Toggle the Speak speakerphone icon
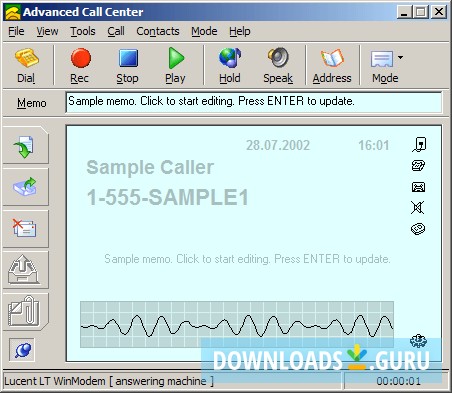The image size is (452, 393). point(278,58)
